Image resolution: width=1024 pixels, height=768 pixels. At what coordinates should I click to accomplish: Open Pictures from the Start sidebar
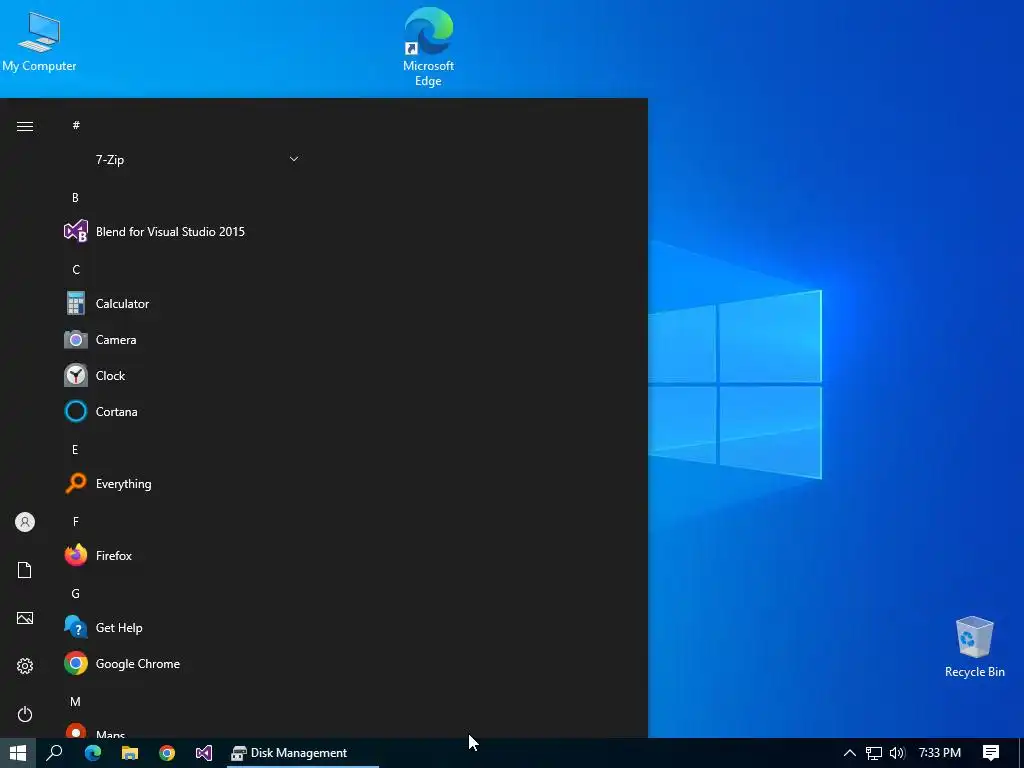coord(25,618)
